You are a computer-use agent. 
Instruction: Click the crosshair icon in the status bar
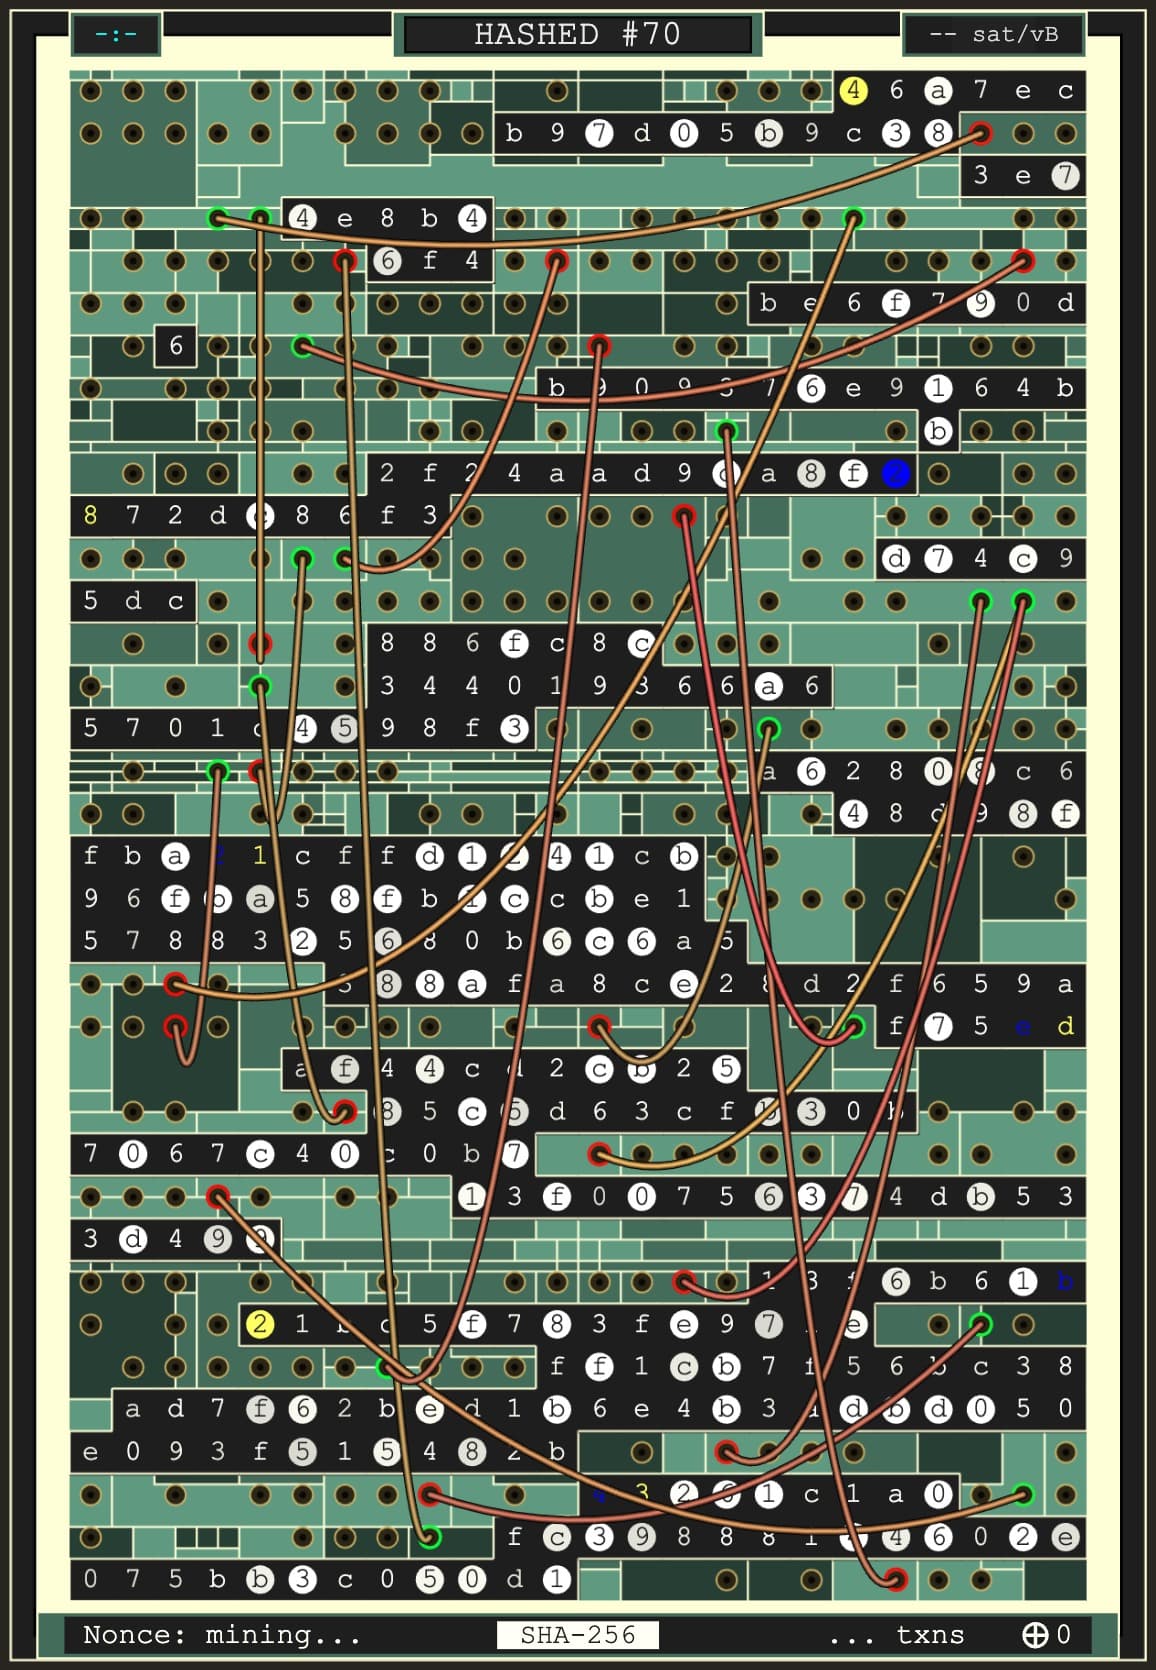point(1034,1634)
